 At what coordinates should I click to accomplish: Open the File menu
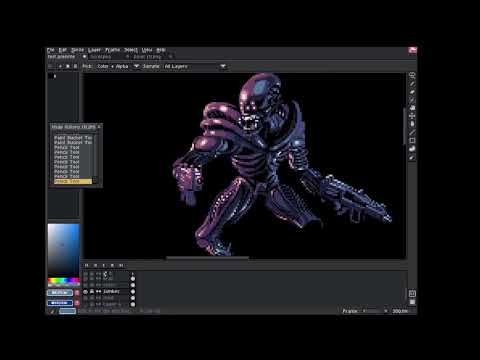[x=51, y=50]
